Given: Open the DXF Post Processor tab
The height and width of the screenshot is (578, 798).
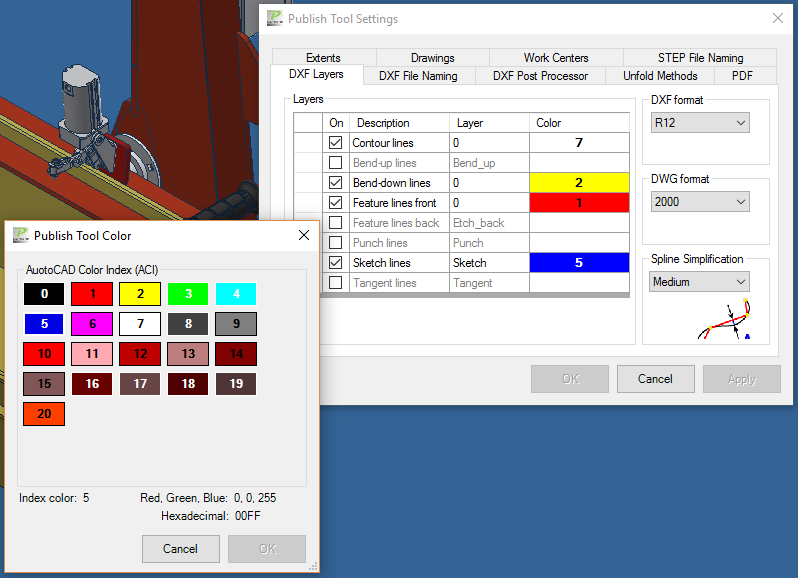Looking at the screenshot, I should 540,76.
